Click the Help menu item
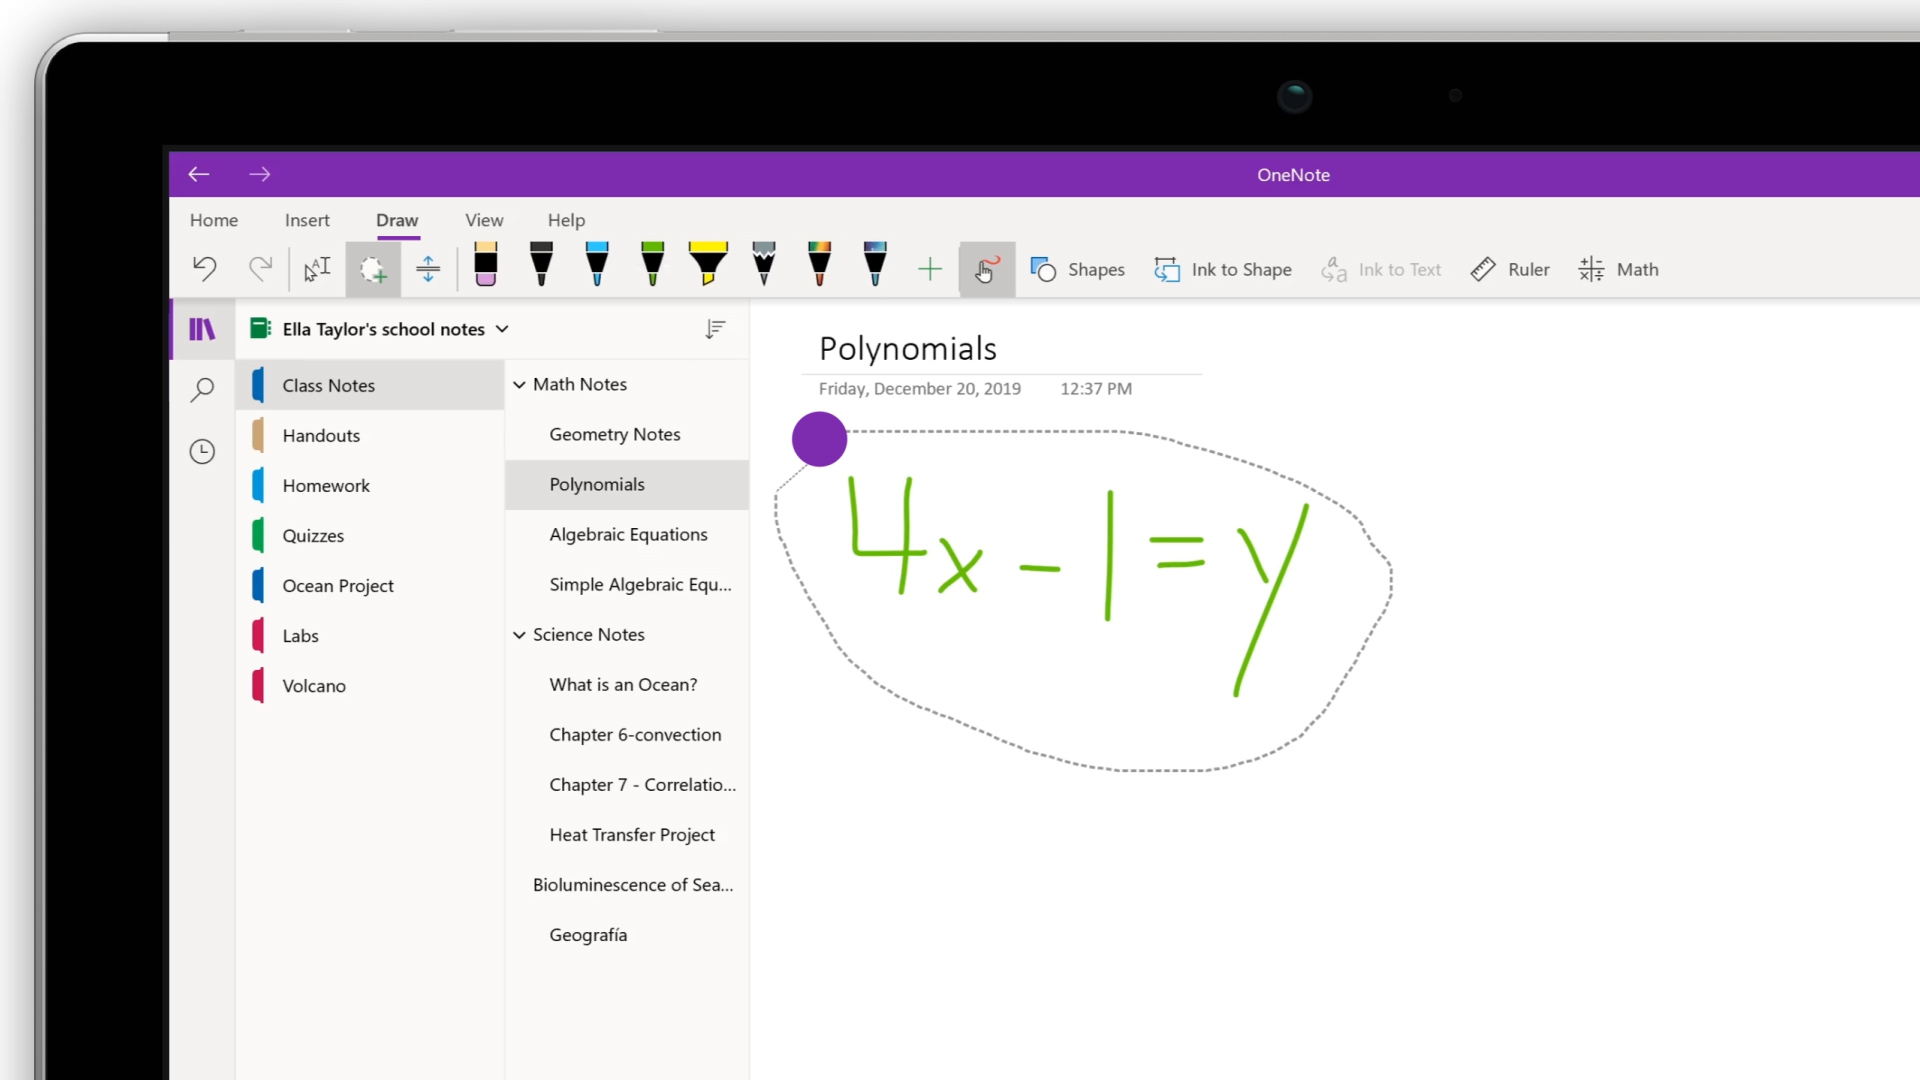 click(x=566, y=219)
